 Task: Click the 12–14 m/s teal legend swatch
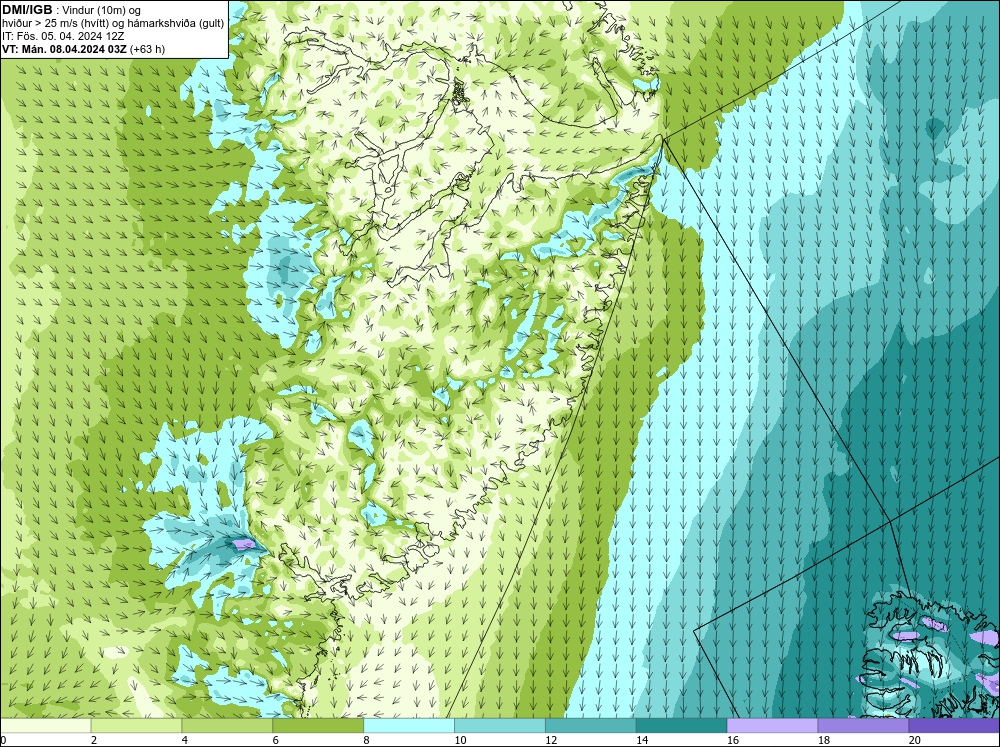pos(591,726)
